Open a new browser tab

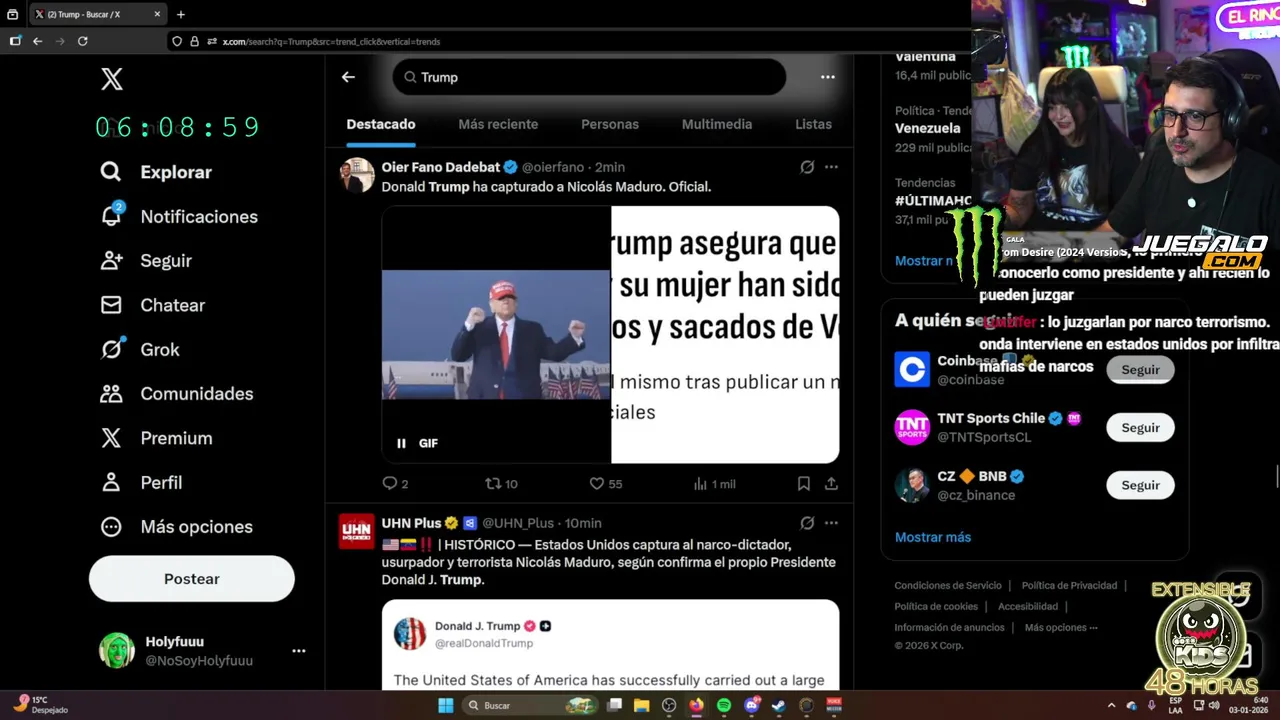coord(181,15)
